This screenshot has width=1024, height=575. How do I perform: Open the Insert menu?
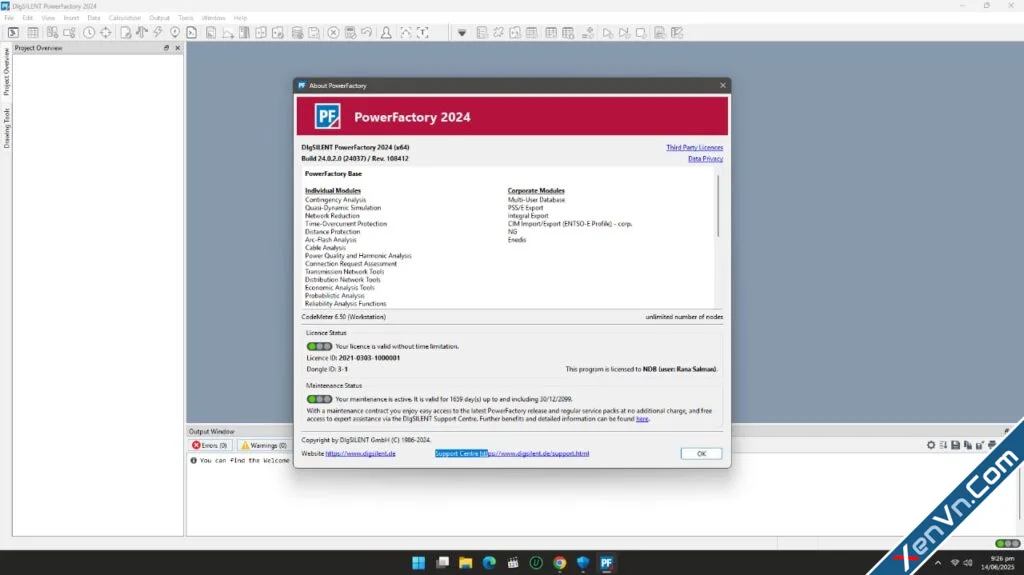(71, 18)
